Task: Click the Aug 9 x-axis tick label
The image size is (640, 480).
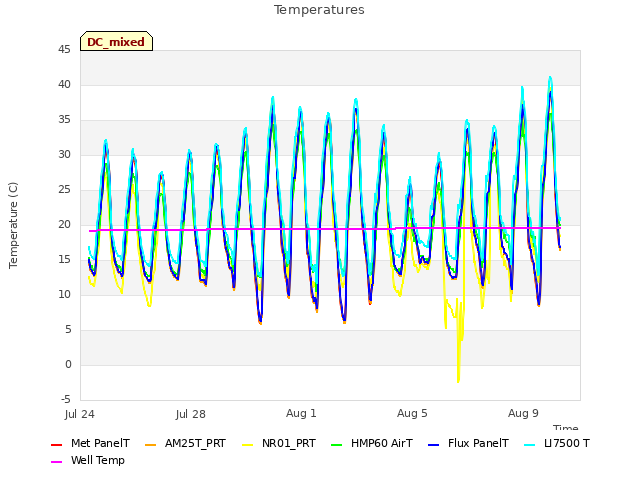Action: tap(523, 413)
